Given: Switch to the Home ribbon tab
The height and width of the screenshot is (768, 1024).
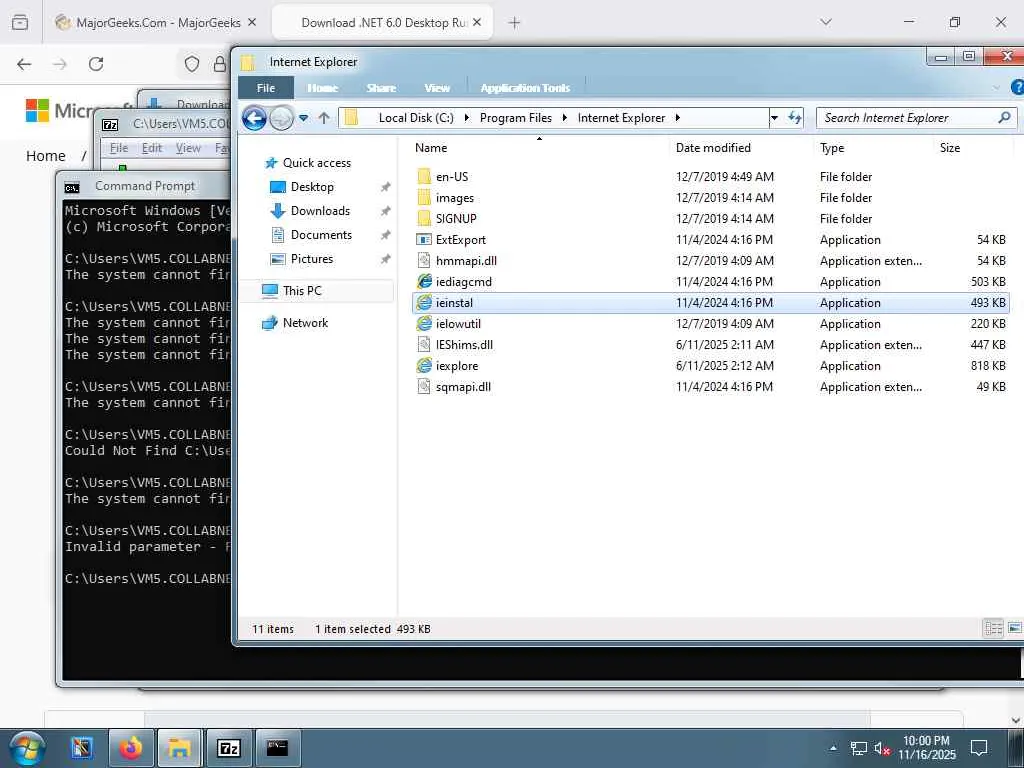Looking at the screenshot, I should [x=323, y=88].
